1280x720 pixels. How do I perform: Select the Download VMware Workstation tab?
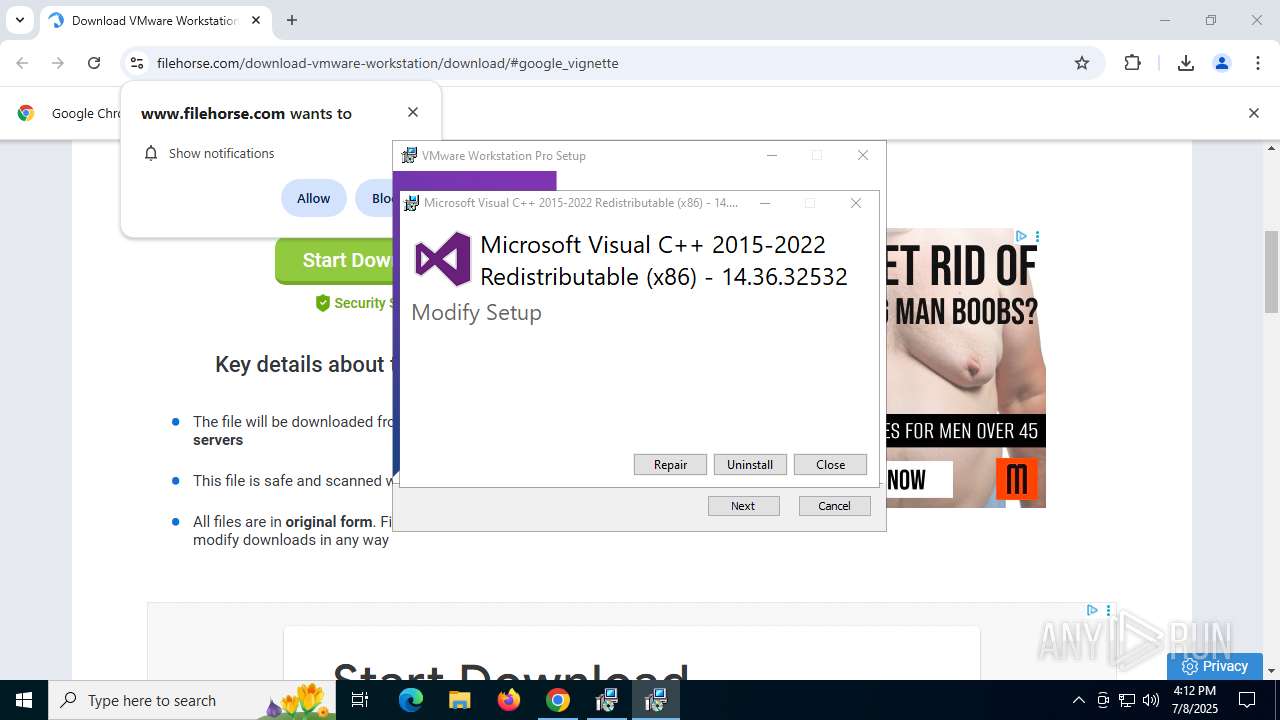click(155, 20)
